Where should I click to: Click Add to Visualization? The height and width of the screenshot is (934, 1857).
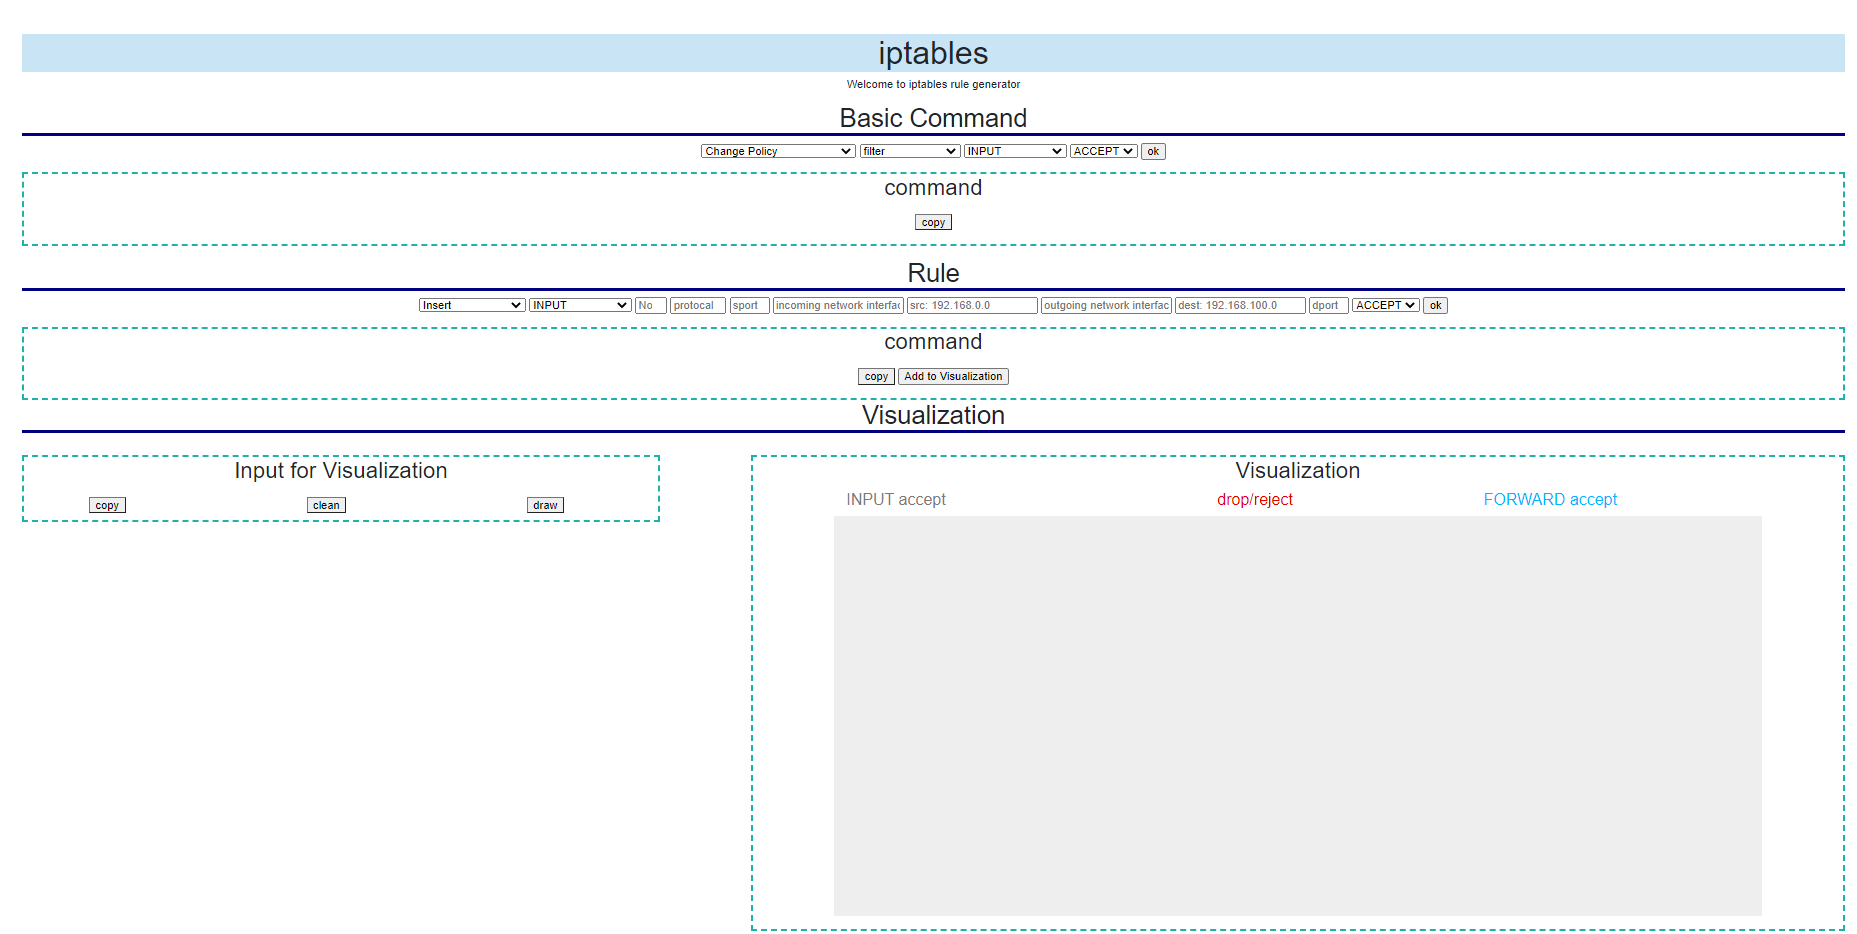(x=952, y=376)
